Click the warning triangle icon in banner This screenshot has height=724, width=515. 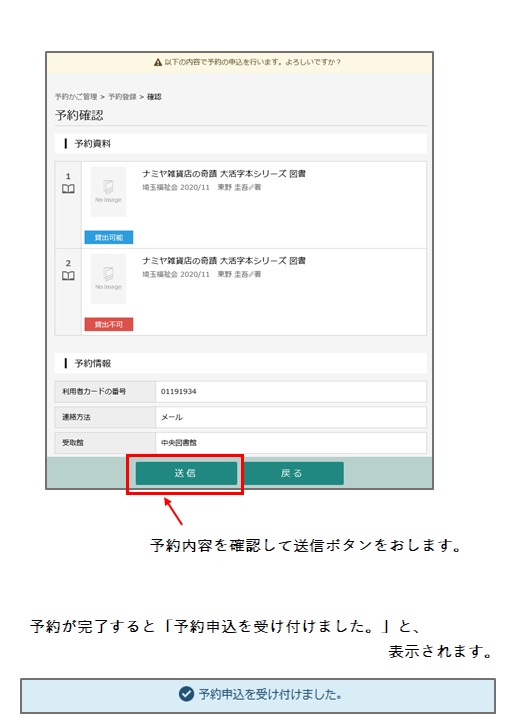158,62
